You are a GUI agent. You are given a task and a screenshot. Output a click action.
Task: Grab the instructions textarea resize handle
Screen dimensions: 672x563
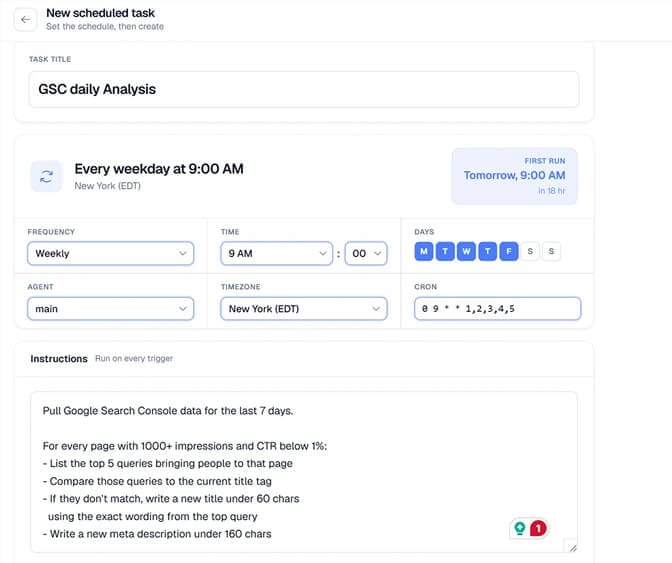573,548
